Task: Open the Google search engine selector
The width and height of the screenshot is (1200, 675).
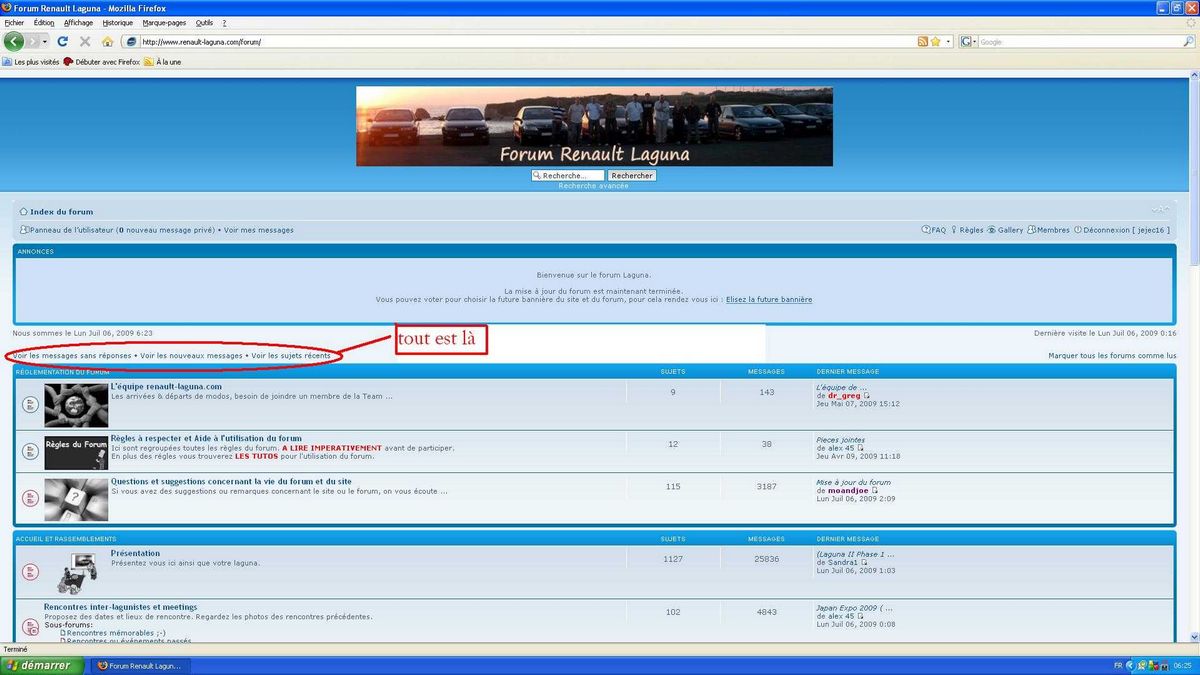Action: click(x=968, y=42)
